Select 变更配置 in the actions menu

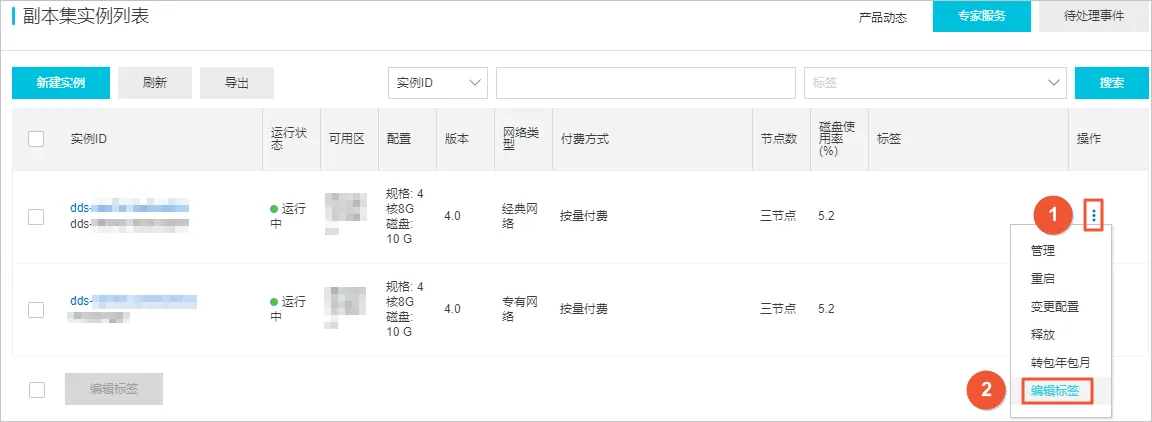point(1054,306)
